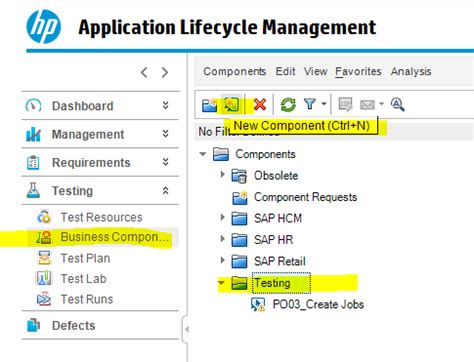
Task: Click the New Component toolbar icon
Action: (x=232, y=105)
